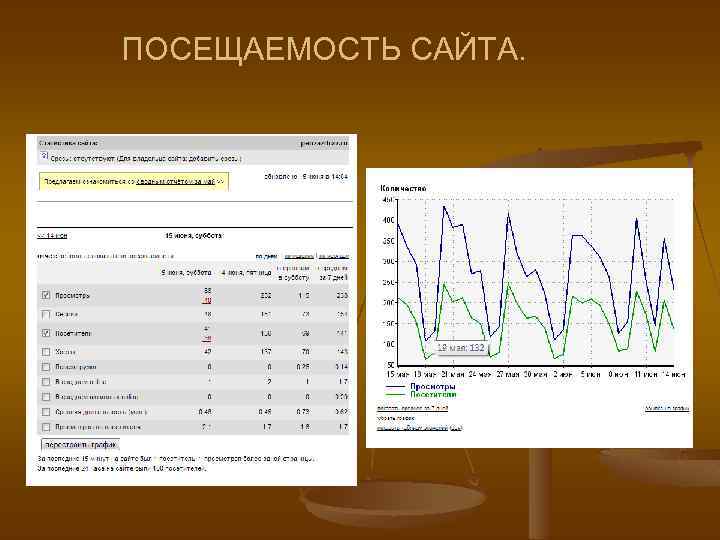Viewport: 720px width, 540px height.
Task: Uncheck the Посетители checkbox
Action: coord(45,333)
